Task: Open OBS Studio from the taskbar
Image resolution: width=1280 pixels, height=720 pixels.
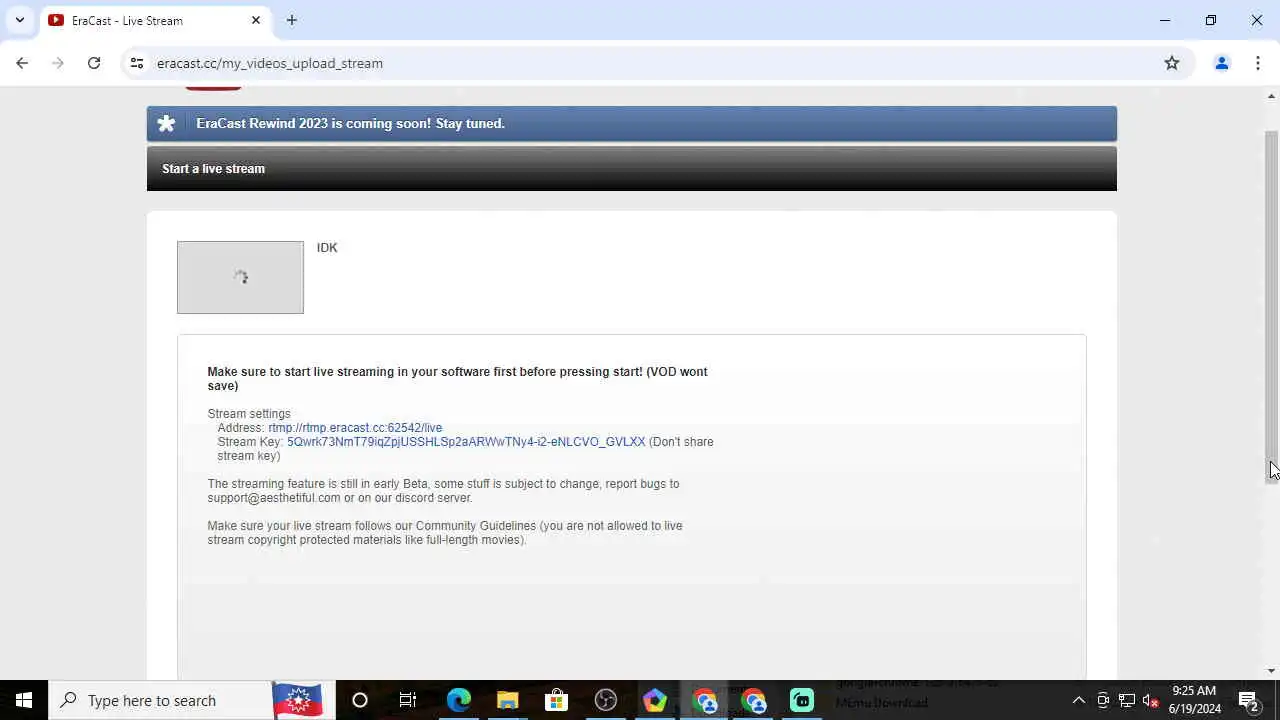Action: pyautogui.click(x=605, y=700)
